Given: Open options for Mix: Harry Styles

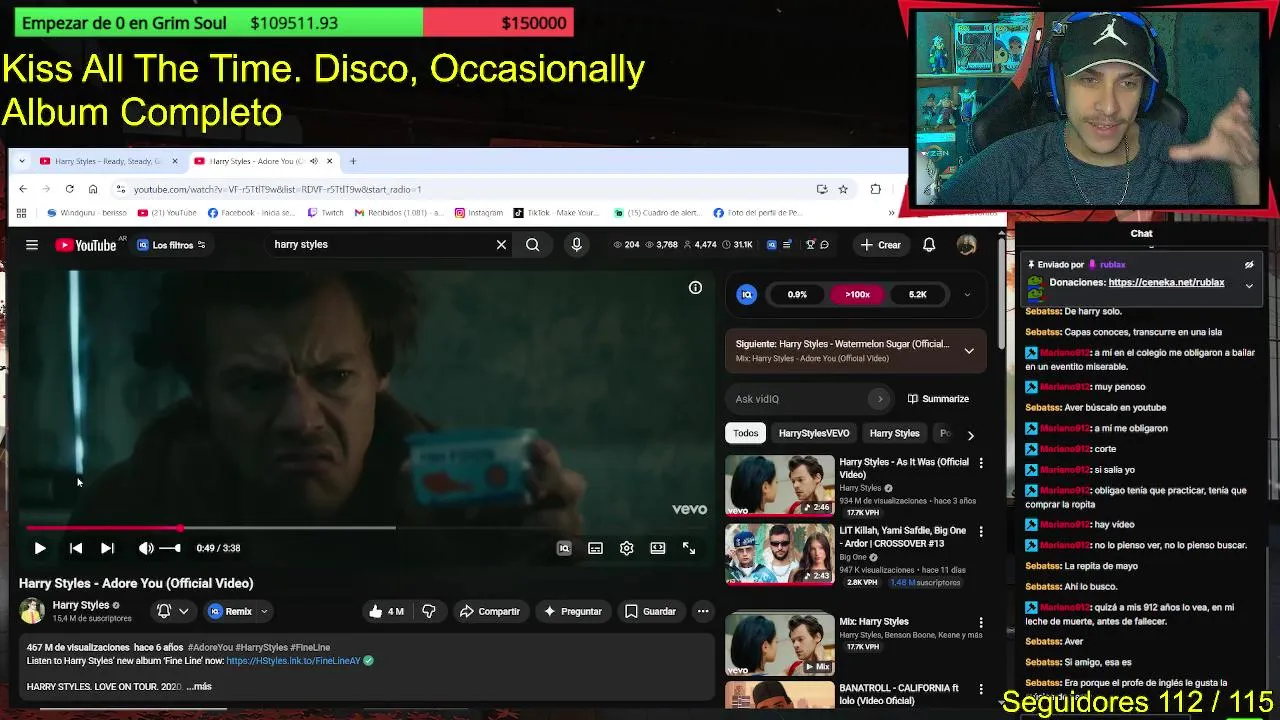Looking at the screenshot, I should pyautogui.click(x=981, y=622).
